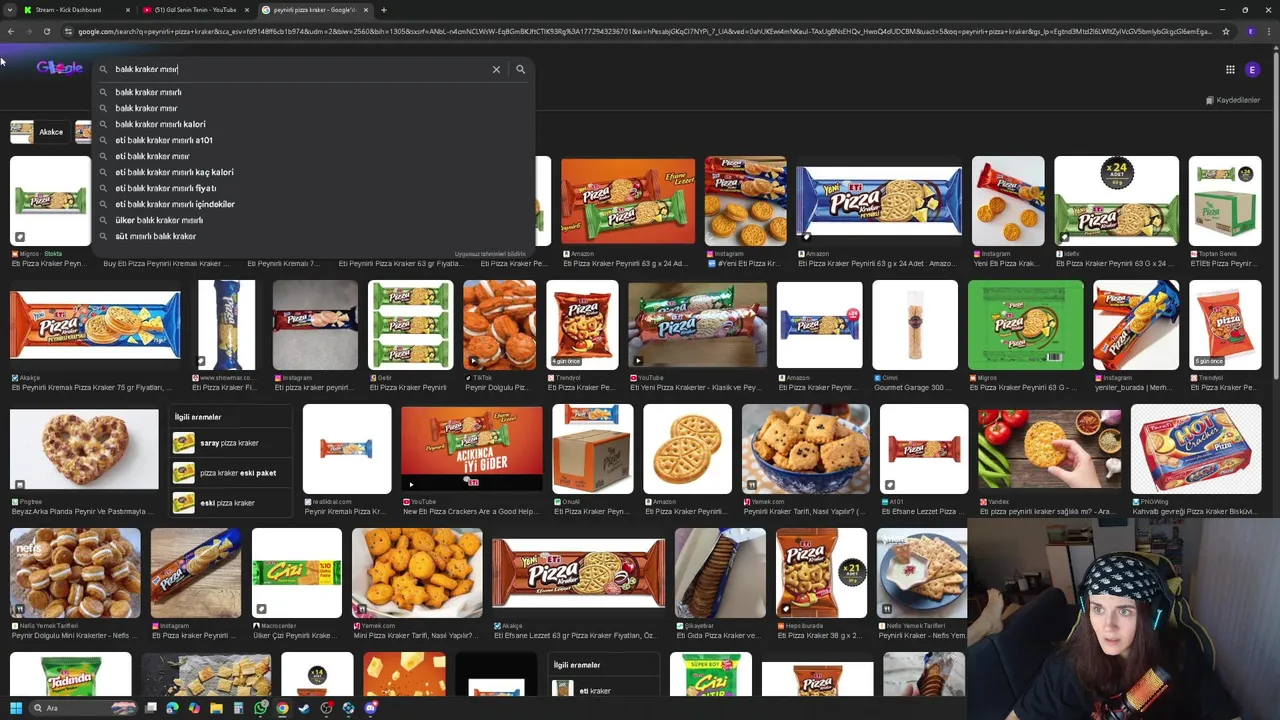Select the peynirli pizza kraker Google tab
The width and height of the screenshot is (1280, 720).
tap(314, 10)
